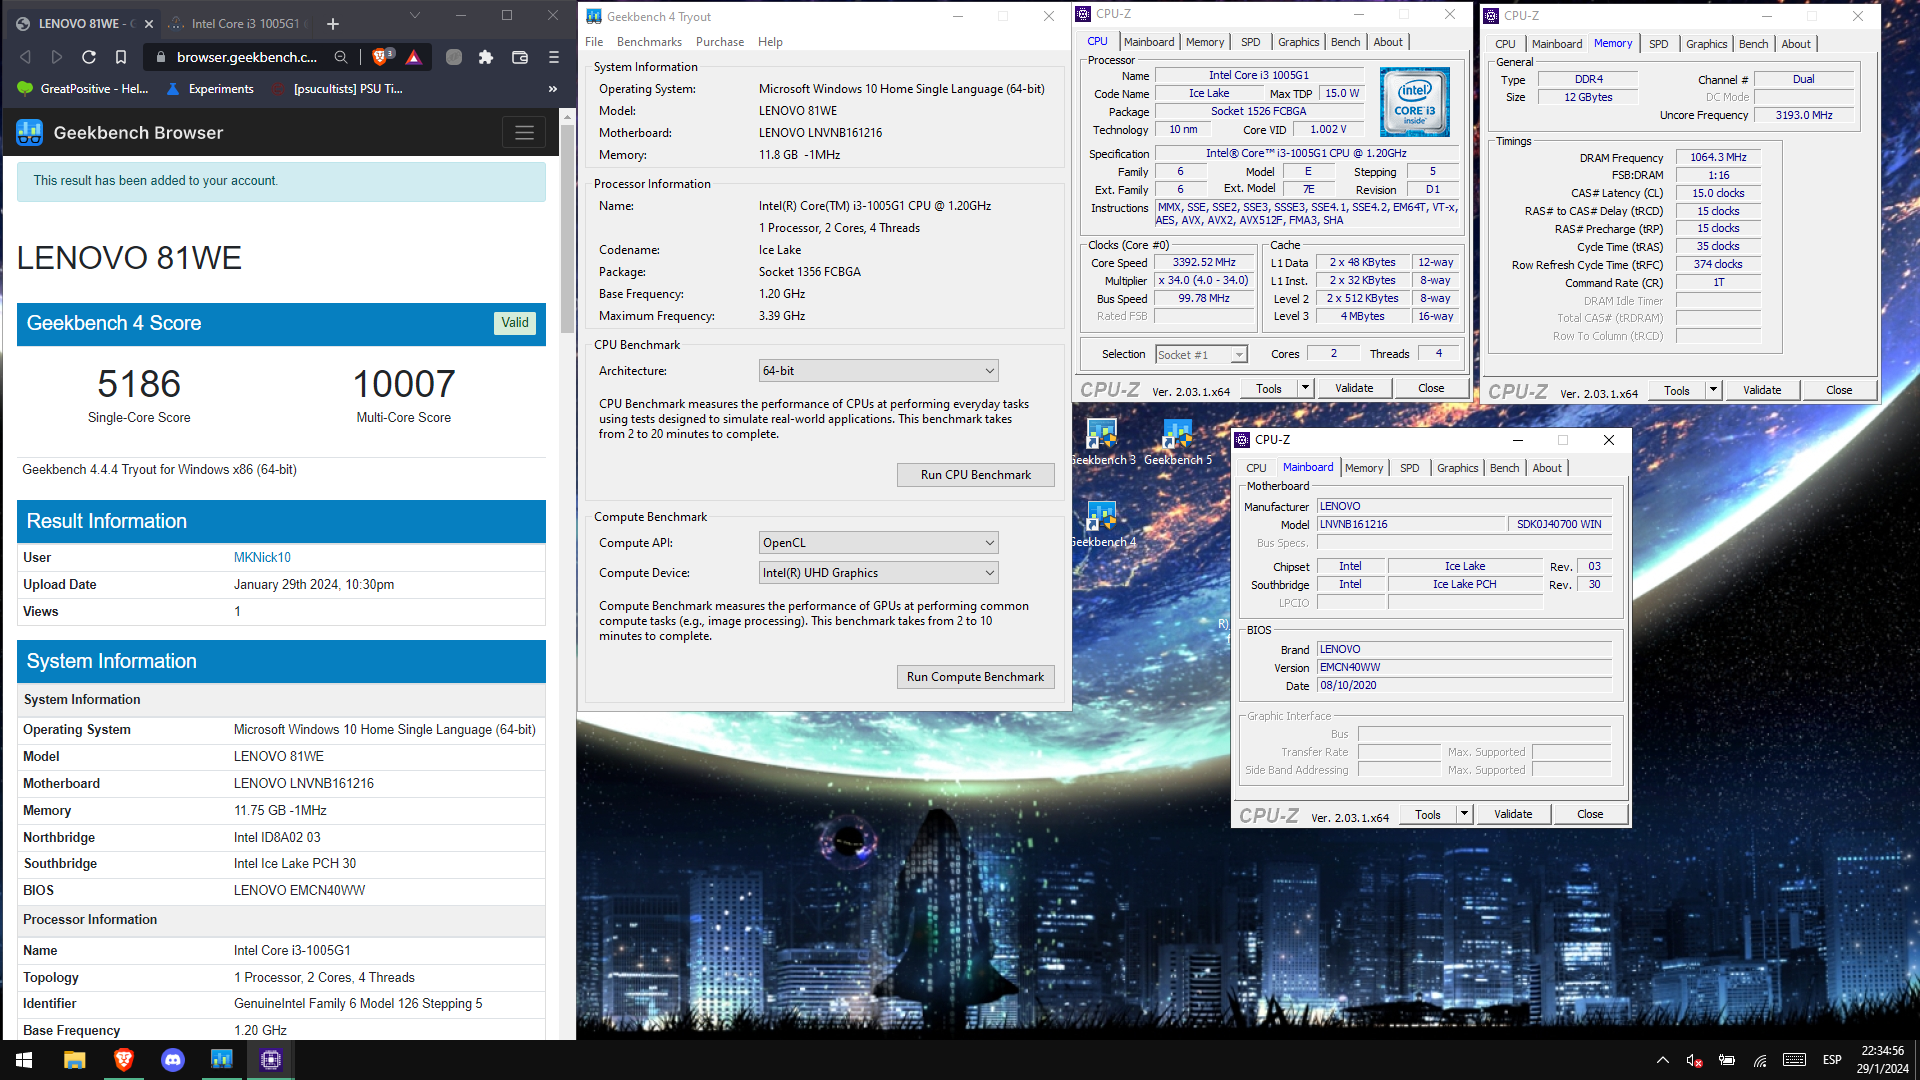Open the MKNick10 user link
1920x1080 pixels.
pyautogui.click(x=262, y=558)
